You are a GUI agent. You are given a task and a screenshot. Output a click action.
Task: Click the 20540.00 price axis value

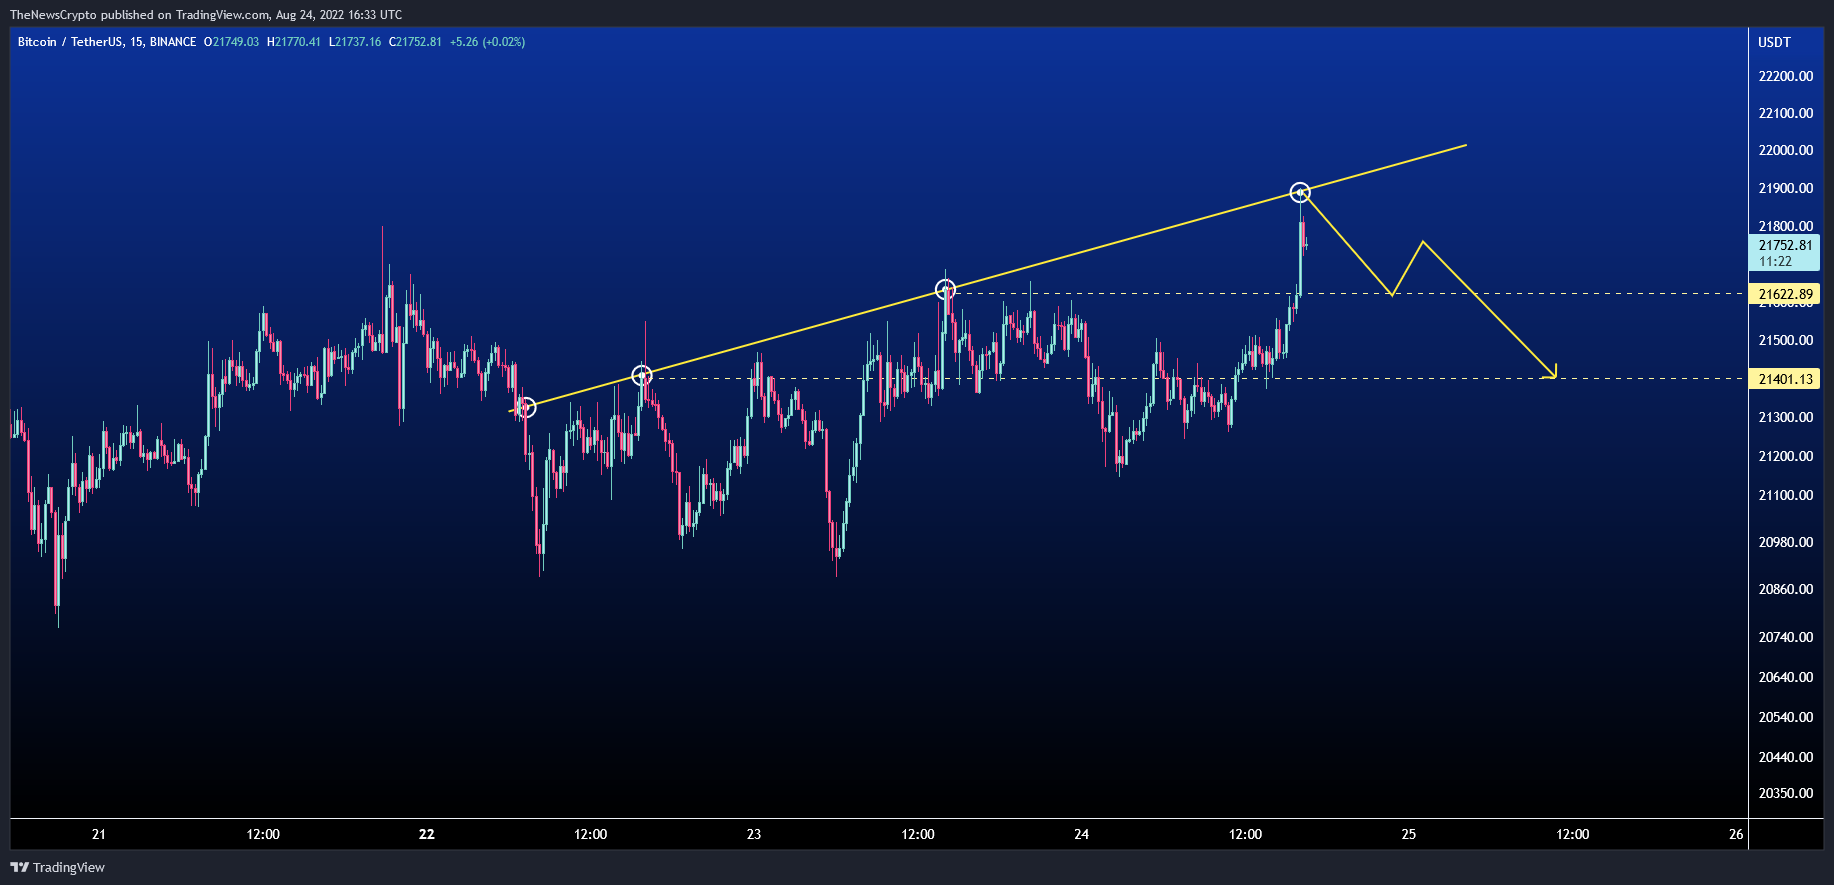click(1785, 717)
